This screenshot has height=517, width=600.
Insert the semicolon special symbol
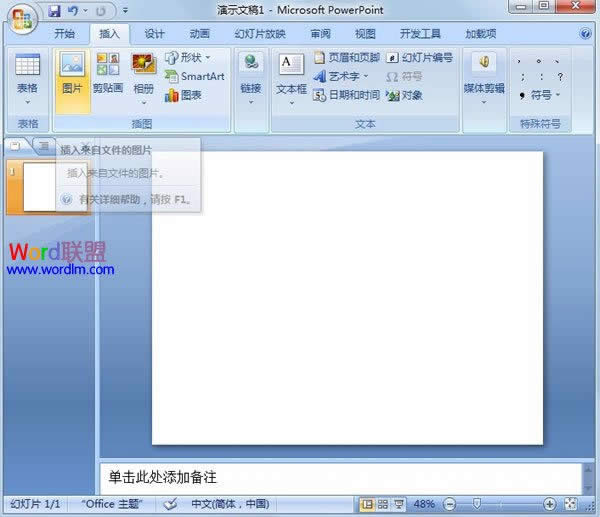coord(522,77)
